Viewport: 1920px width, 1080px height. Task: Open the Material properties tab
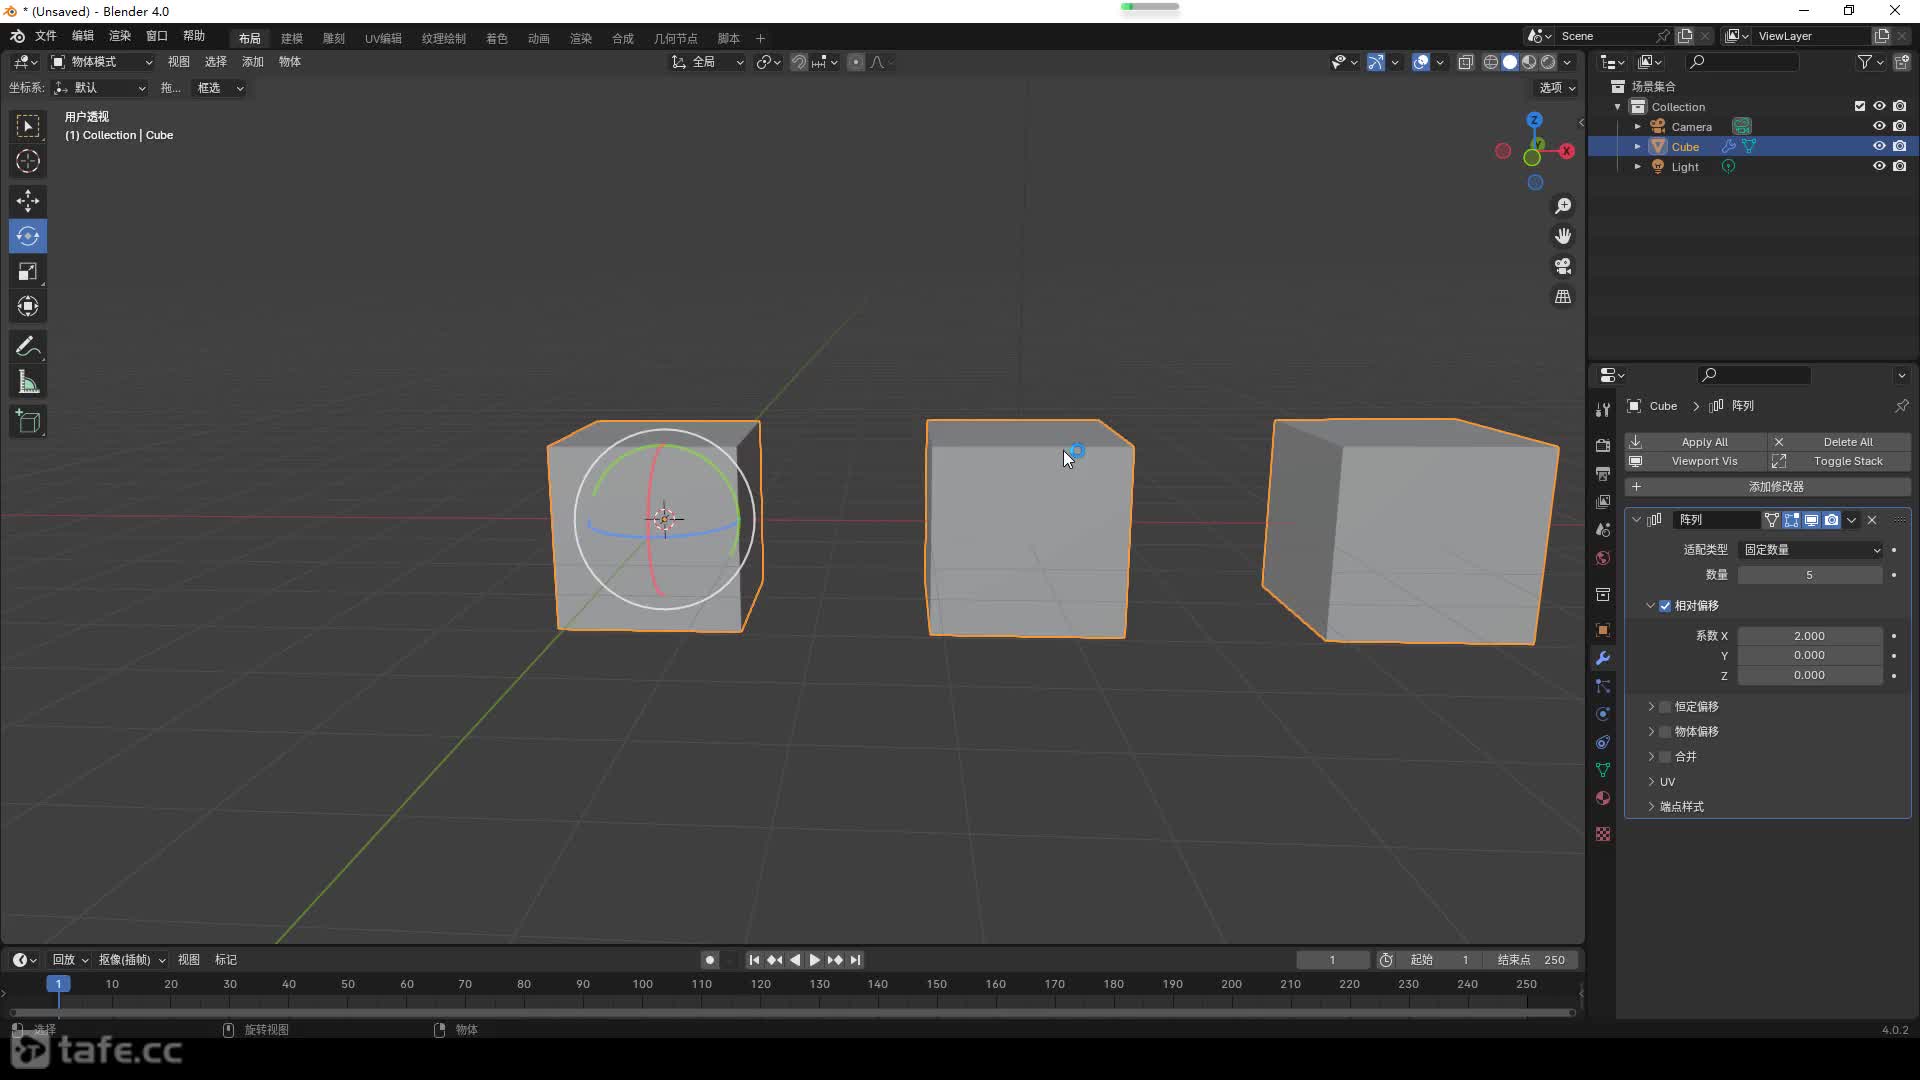coord(1603,798)
